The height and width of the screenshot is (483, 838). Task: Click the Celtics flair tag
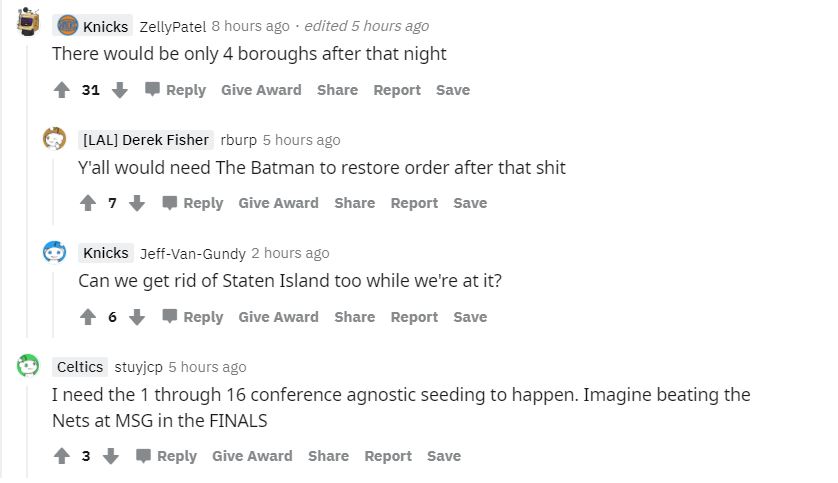pyautogui.click(x=80, y=367)
